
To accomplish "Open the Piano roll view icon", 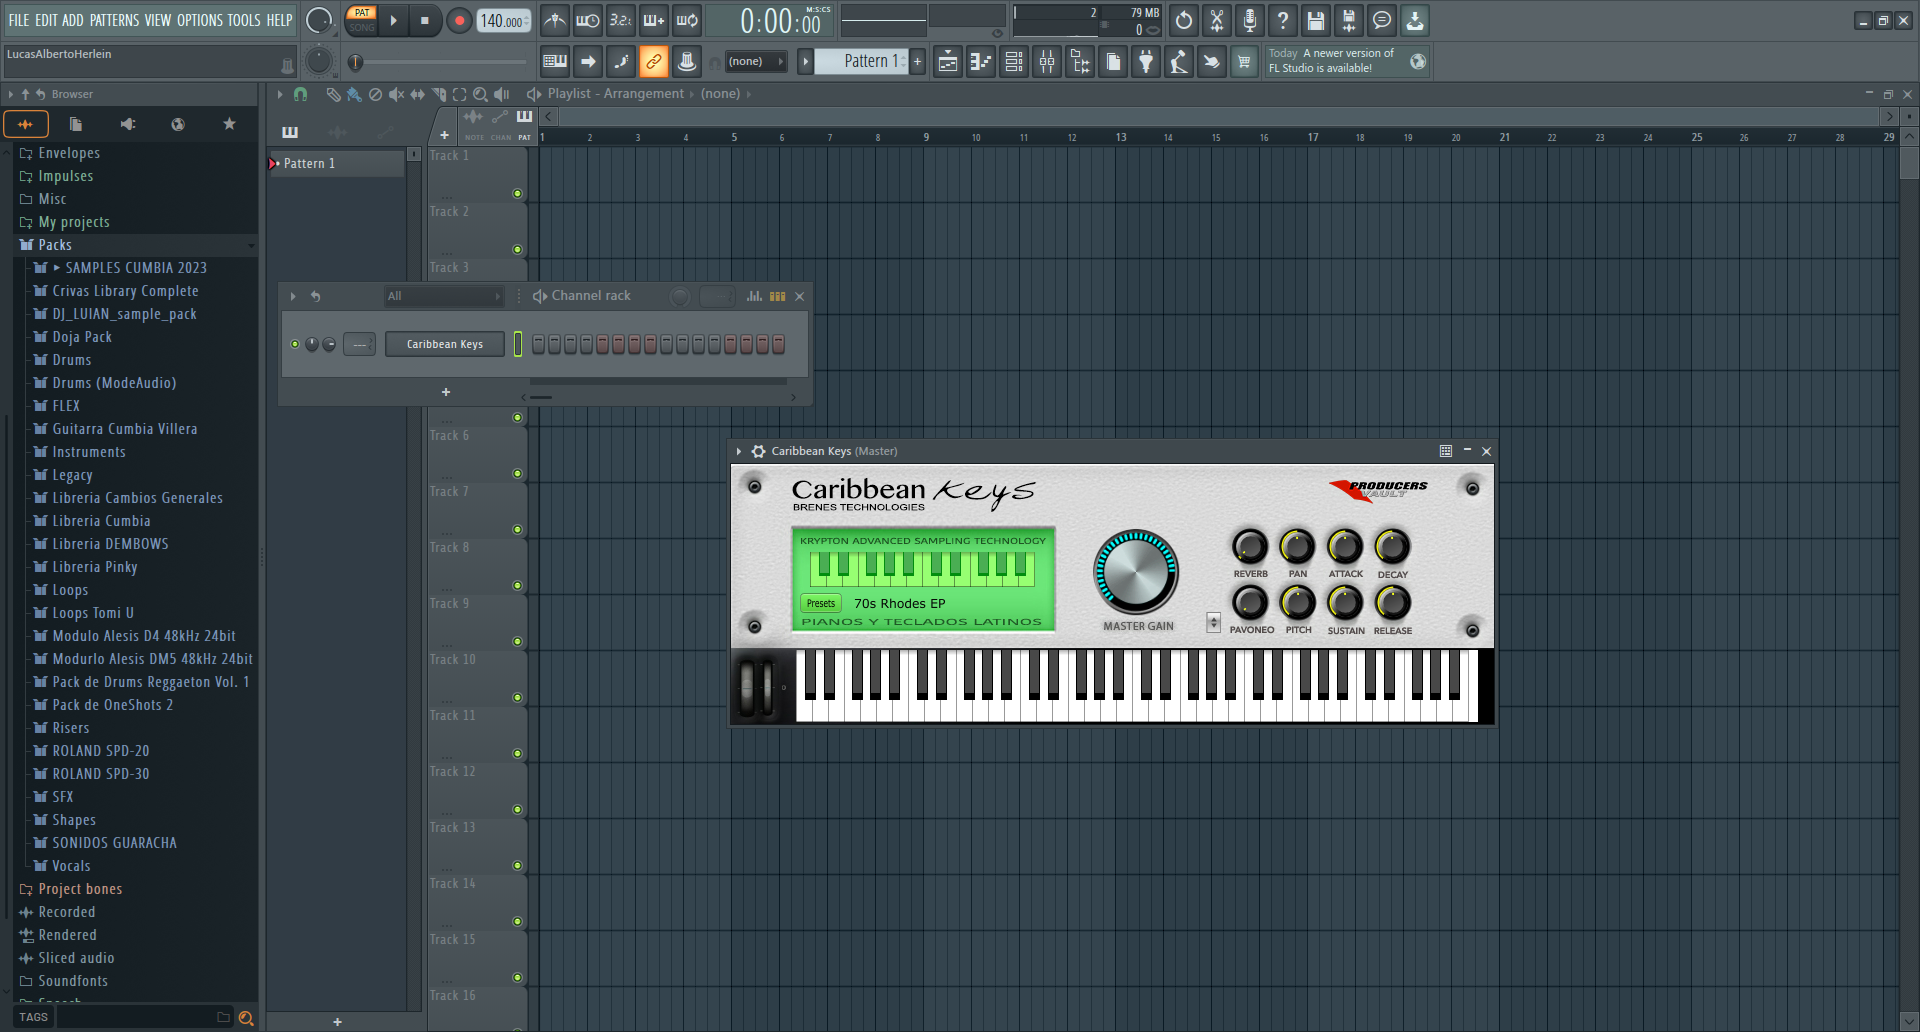I will click(x=981, y=62).
